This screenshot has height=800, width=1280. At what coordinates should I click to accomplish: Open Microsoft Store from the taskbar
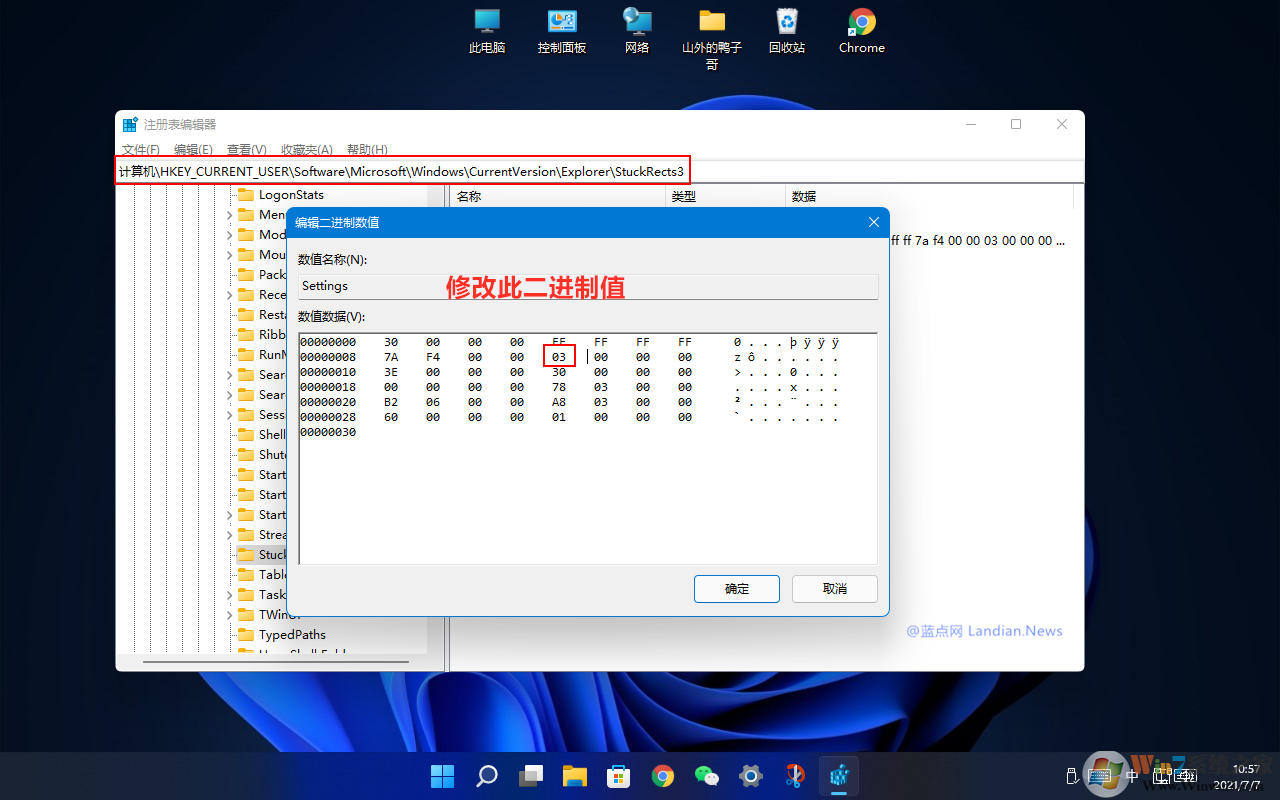click(618, 775)
